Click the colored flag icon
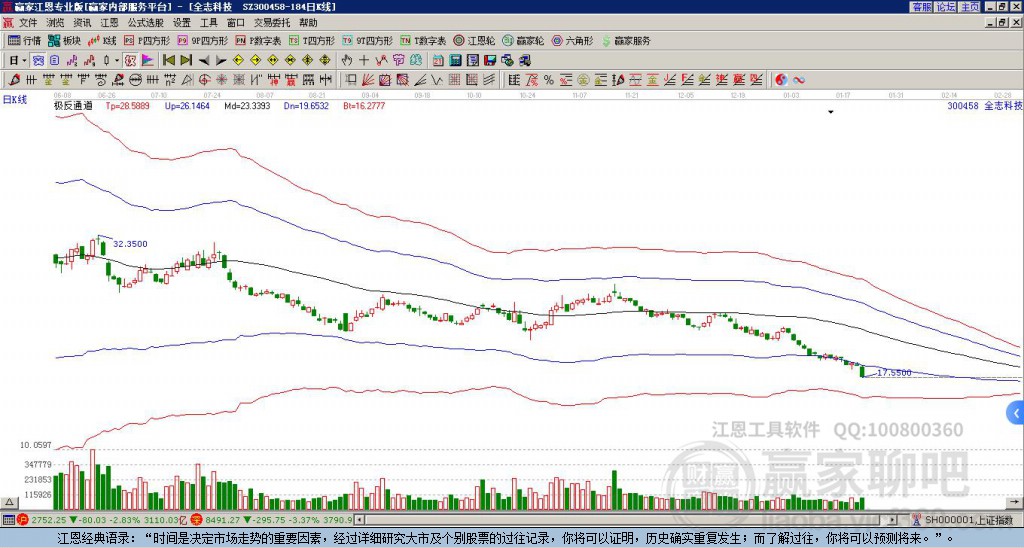The image size is (1024, 548). [148, 60]
